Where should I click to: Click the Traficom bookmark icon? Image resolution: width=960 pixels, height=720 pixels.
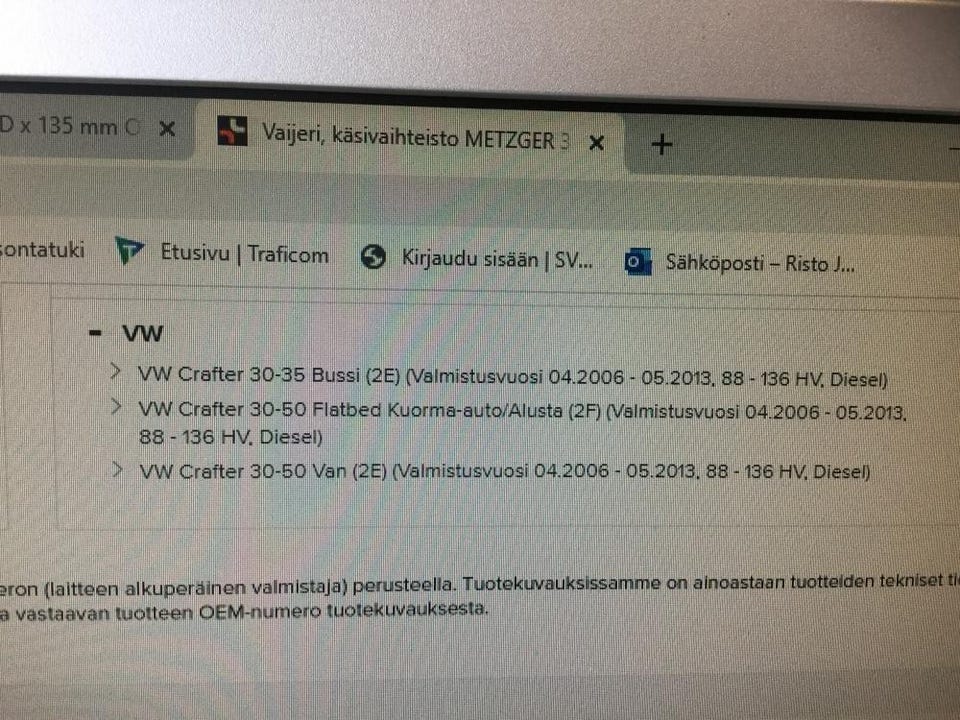pyautogui.click(x=129, y=250)
